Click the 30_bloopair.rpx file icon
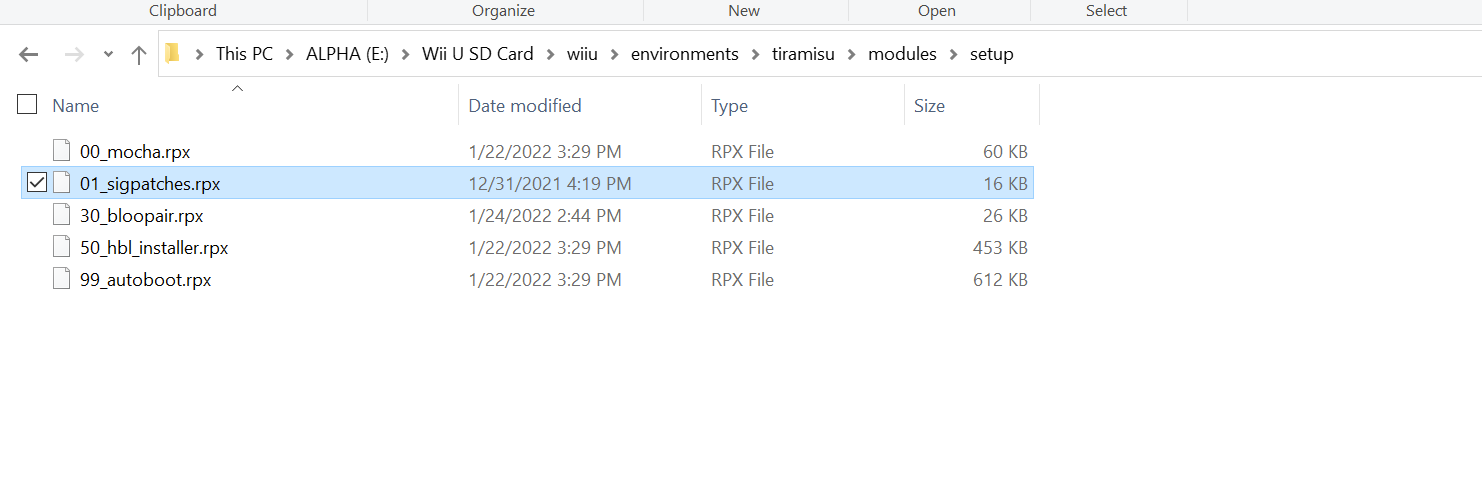The height and width of the screenshot is (484, 1482). click(62, 216)
